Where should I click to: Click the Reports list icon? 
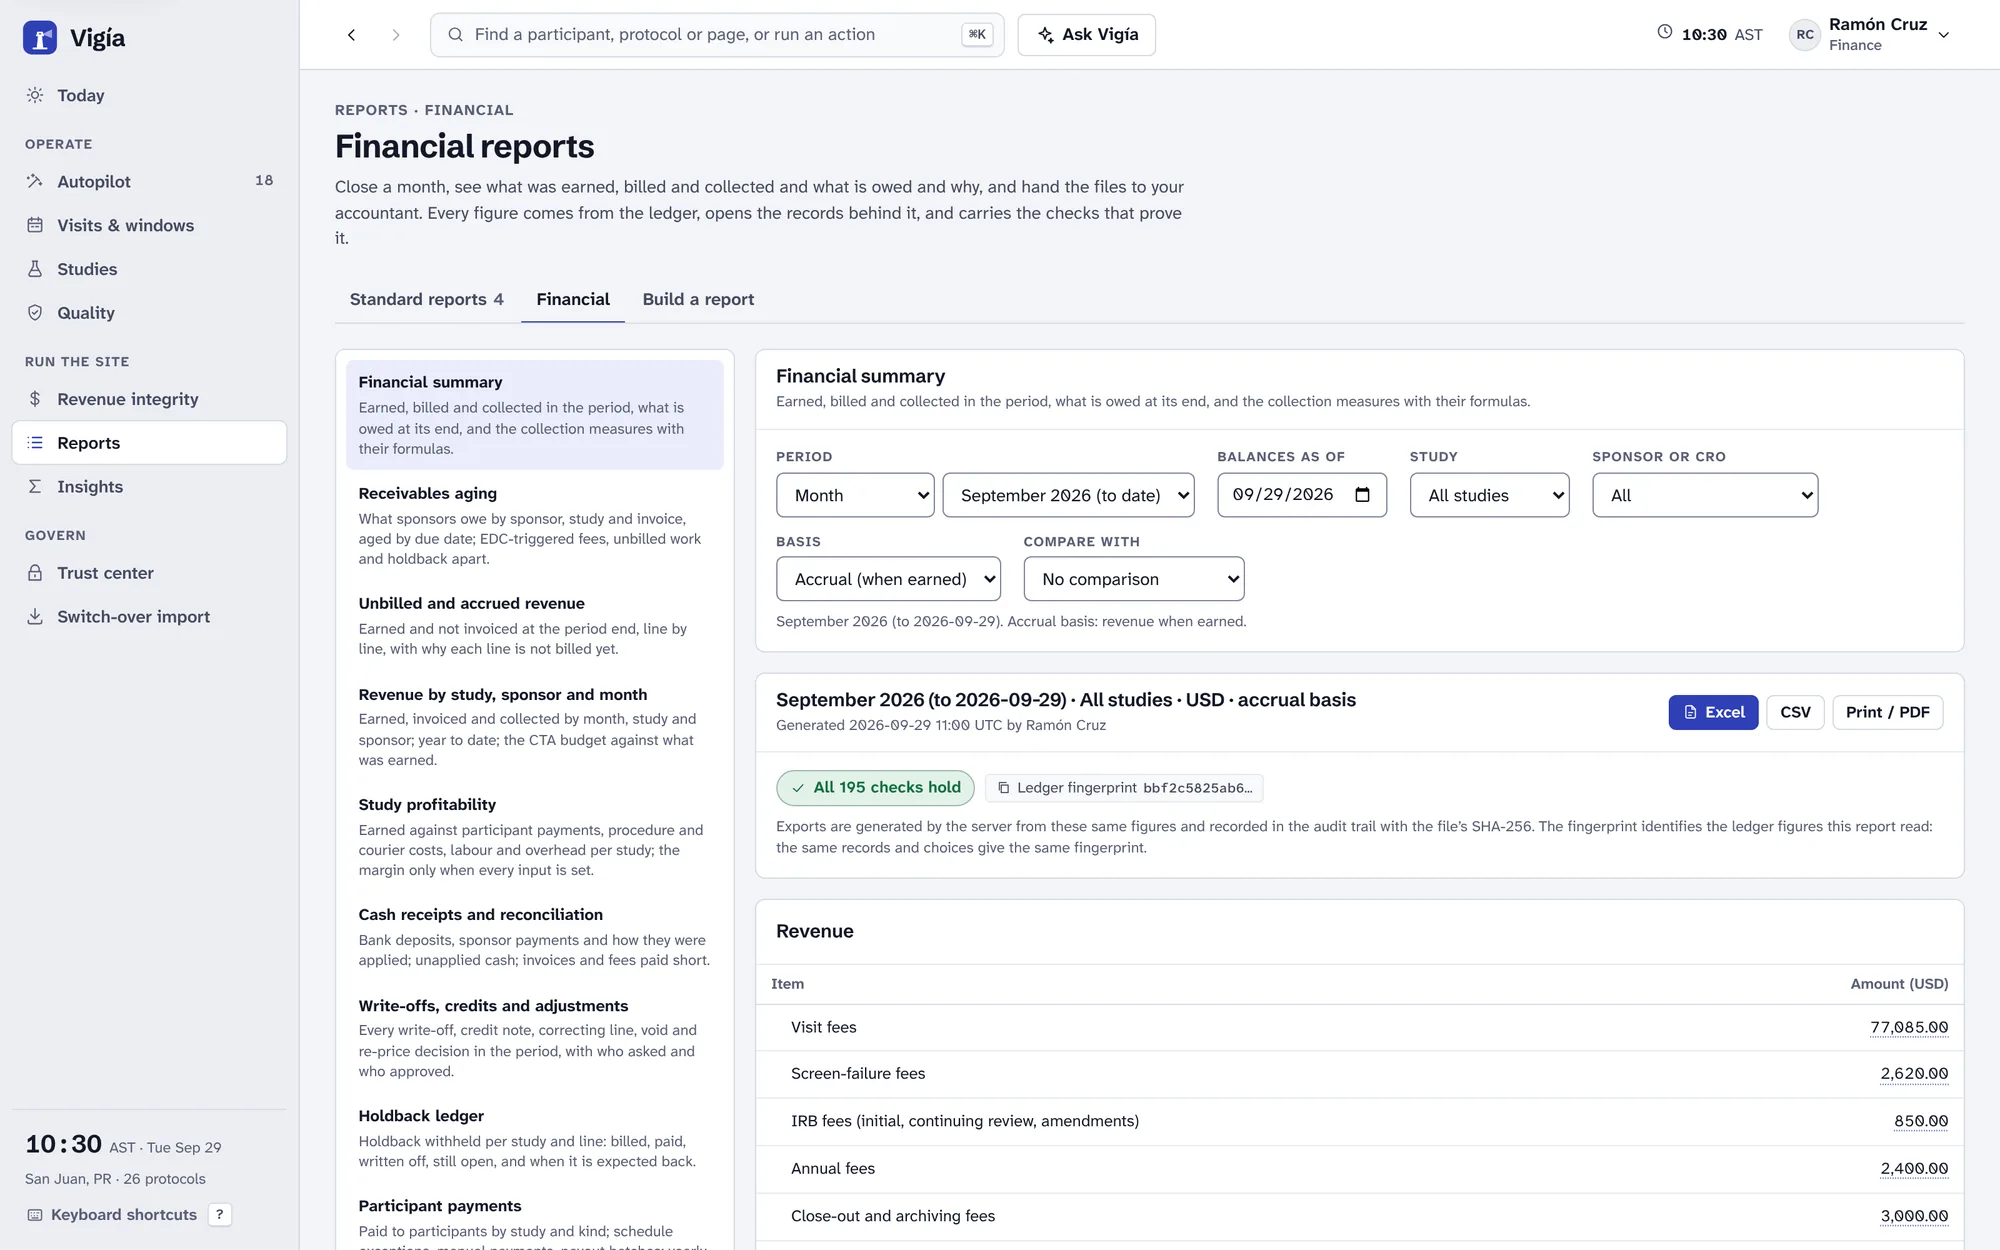(x=35, y=443)
